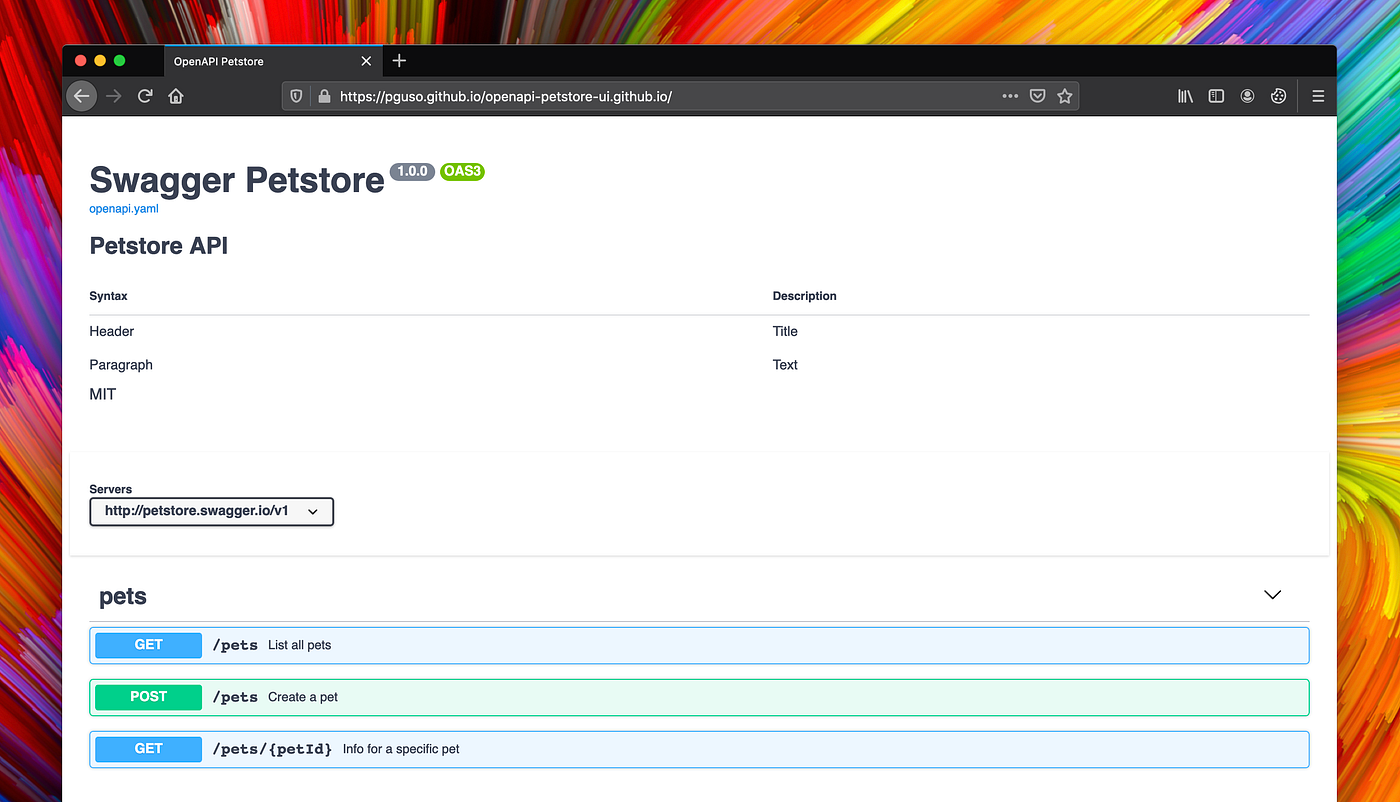1400x802 pixels.
Task: Click the Swagger Petstore title
Action: (237, 180)
